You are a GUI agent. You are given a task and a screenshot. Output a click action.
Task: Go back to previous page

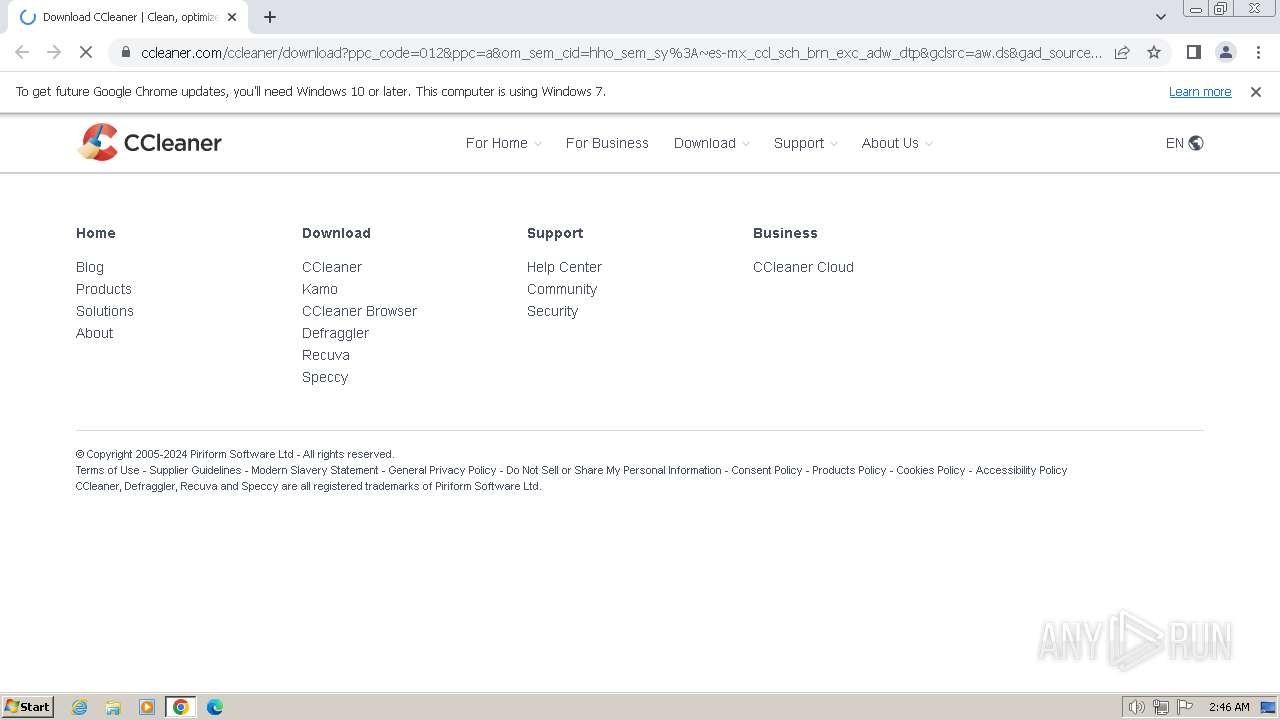22,52
